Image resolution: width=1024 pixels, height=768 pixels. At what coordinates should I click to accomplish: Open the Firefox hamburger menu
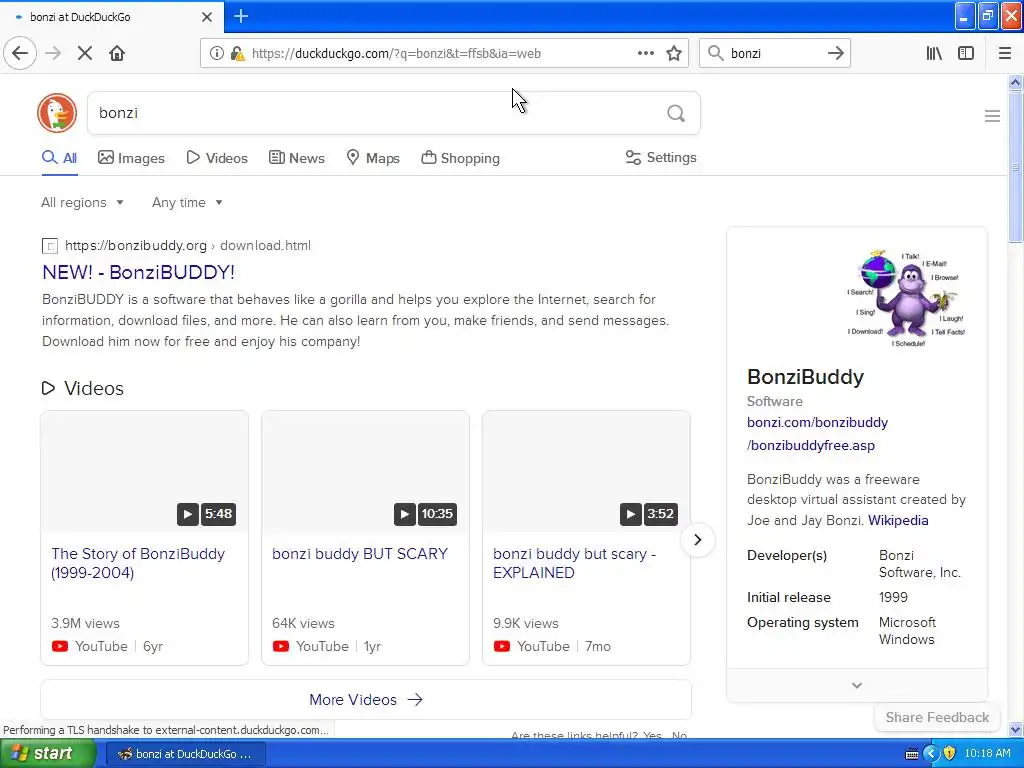pos(1005,54)
